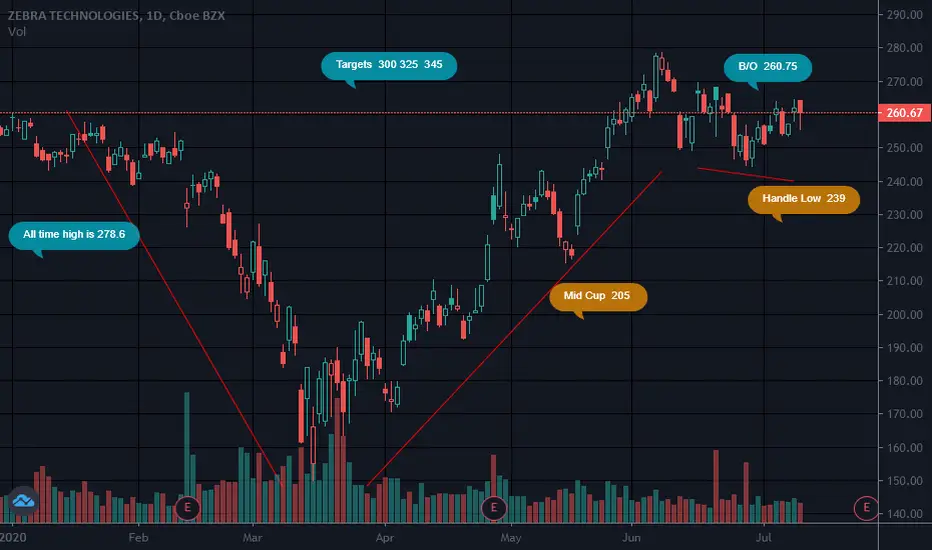Select the 'Targets 300 325 345' callout
Screen dimensions: 932x550
click(x=388, y=65)
